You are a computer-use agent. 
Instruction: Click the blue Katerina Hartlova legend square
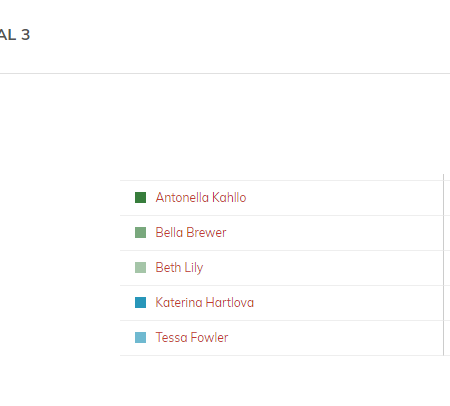[140, 302]
